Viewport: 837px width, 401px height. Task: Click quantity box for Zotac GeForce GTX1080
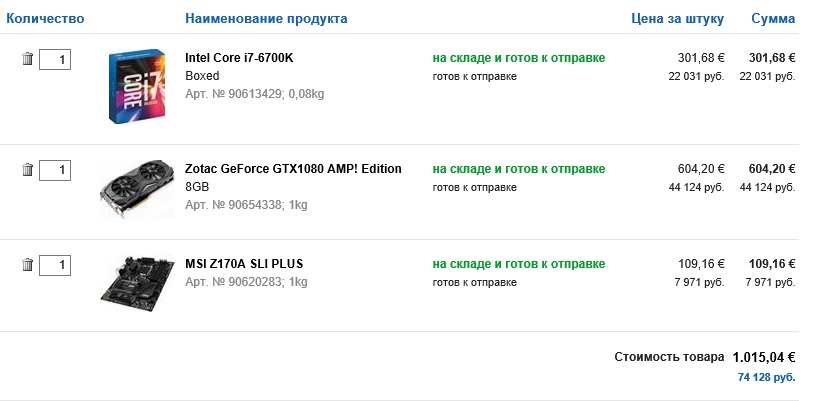coord(55,170)
